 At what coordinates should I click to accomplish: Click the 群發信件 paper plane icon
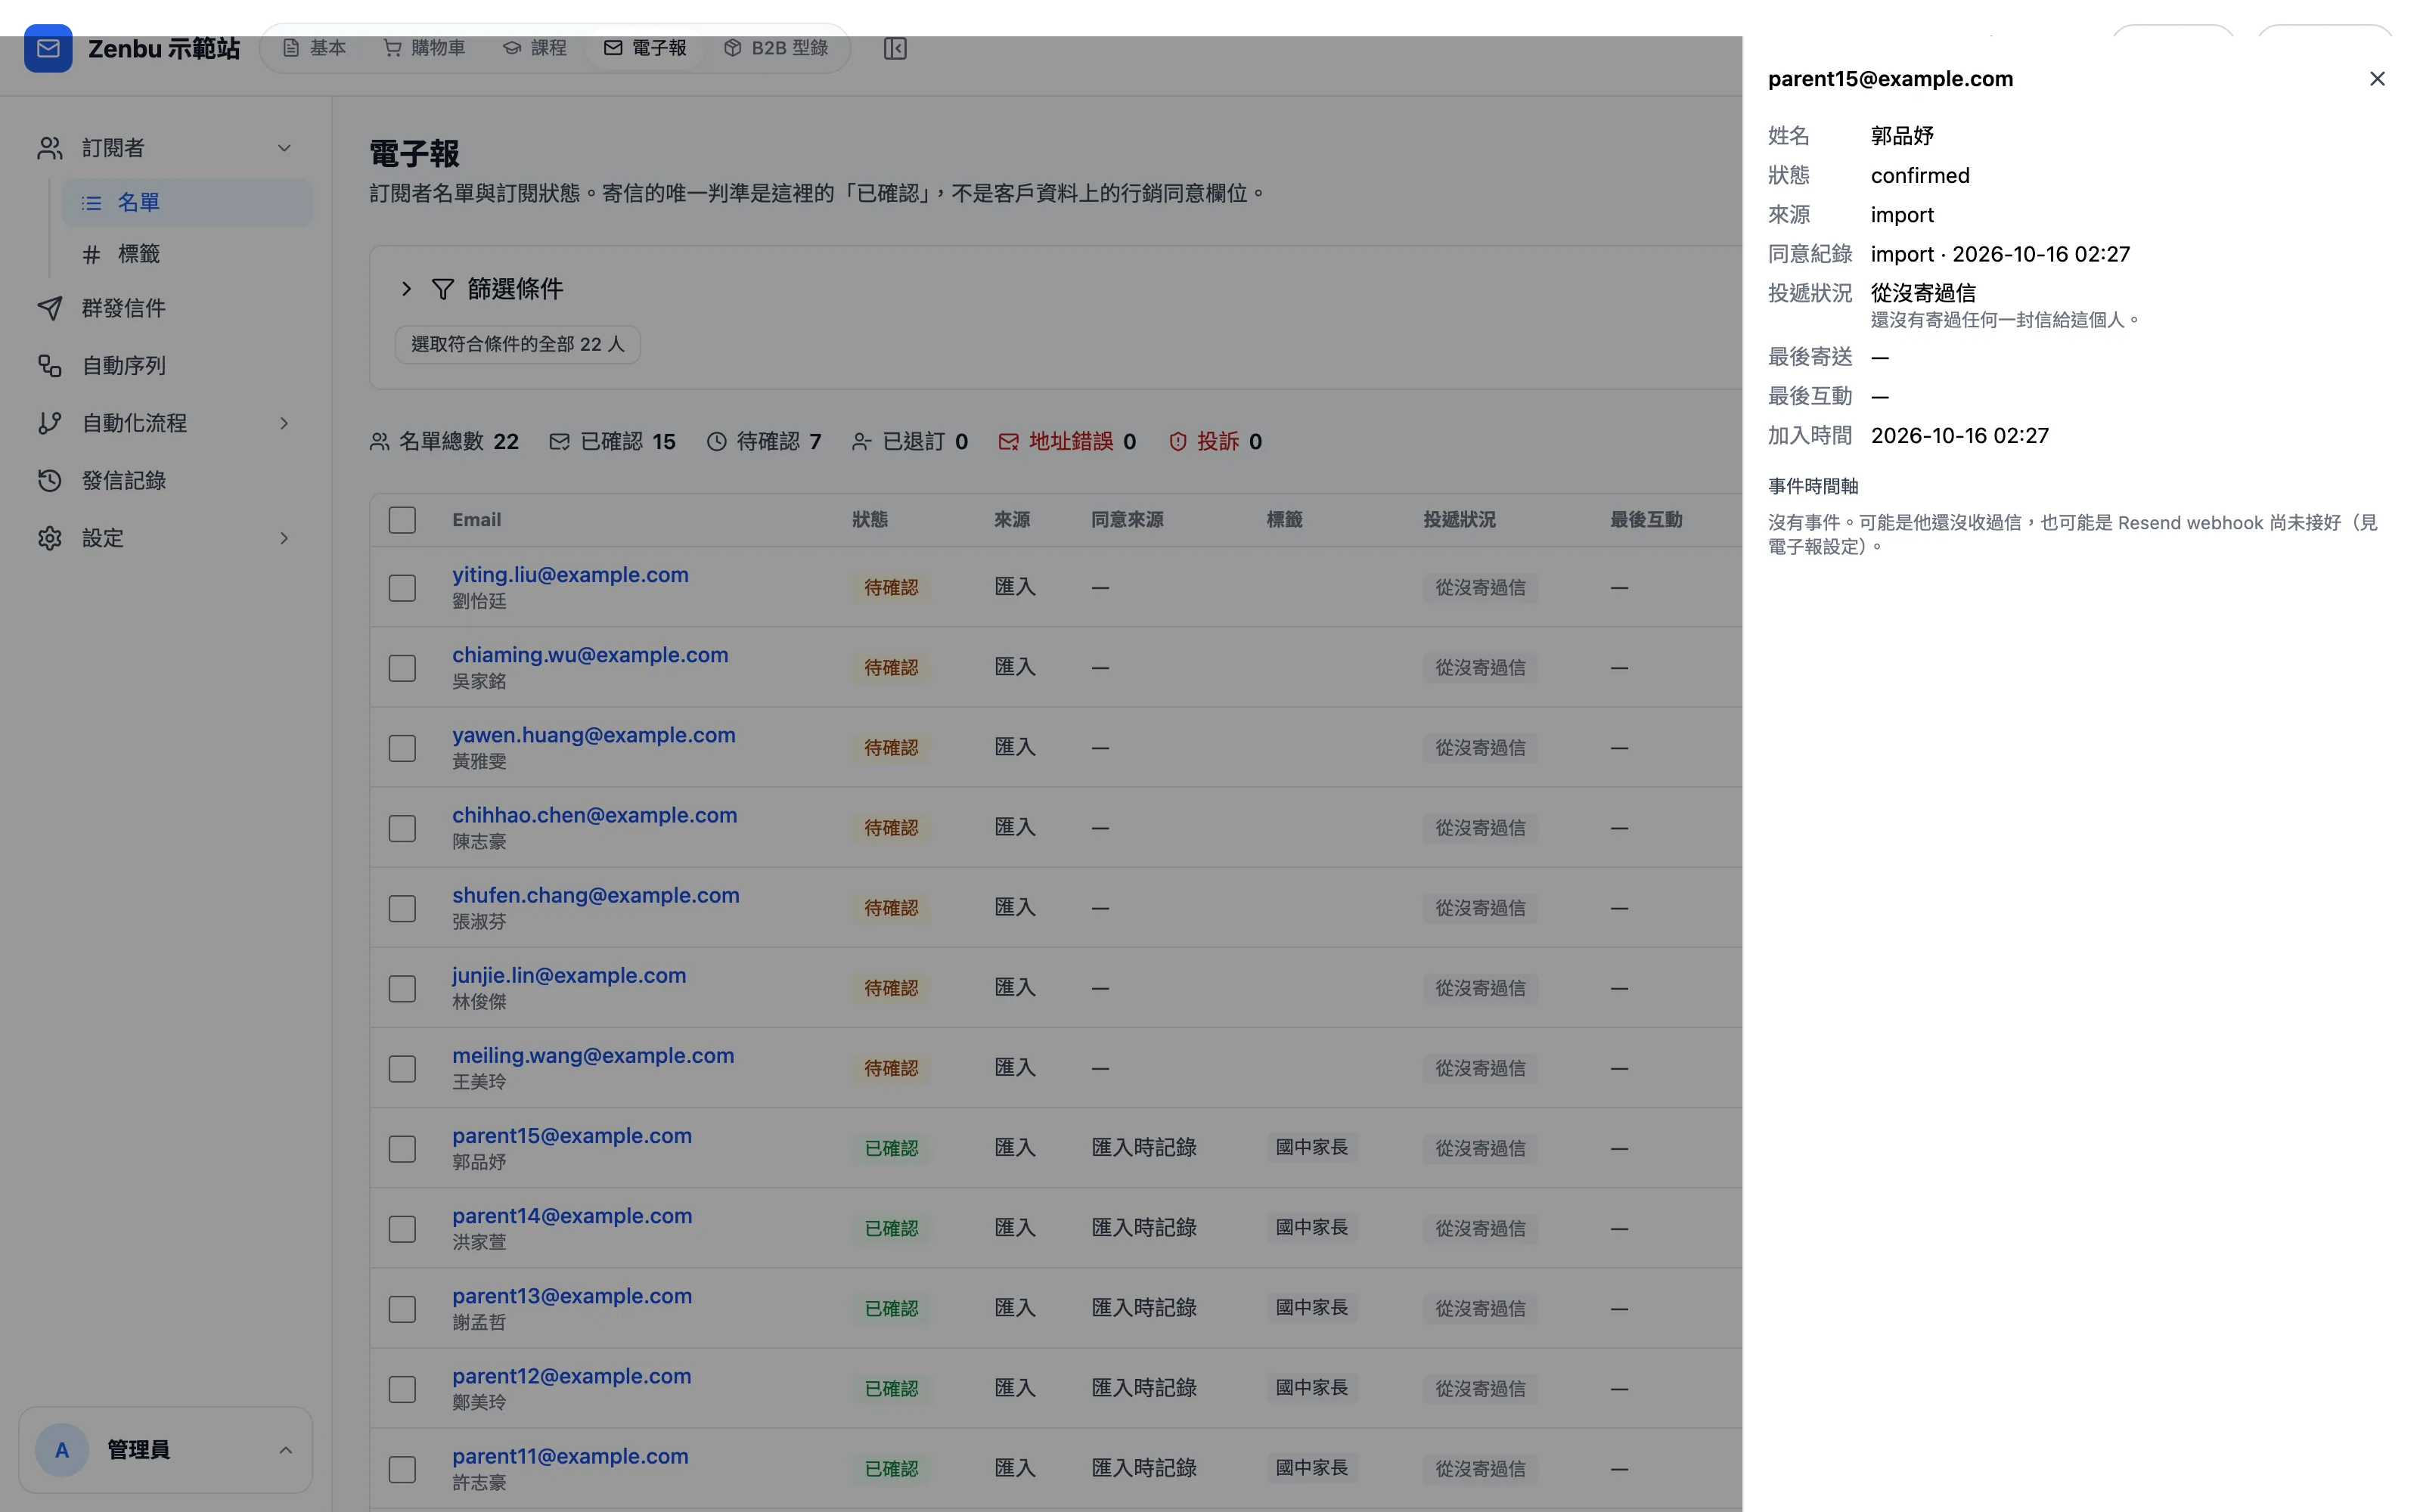point(50,308)
